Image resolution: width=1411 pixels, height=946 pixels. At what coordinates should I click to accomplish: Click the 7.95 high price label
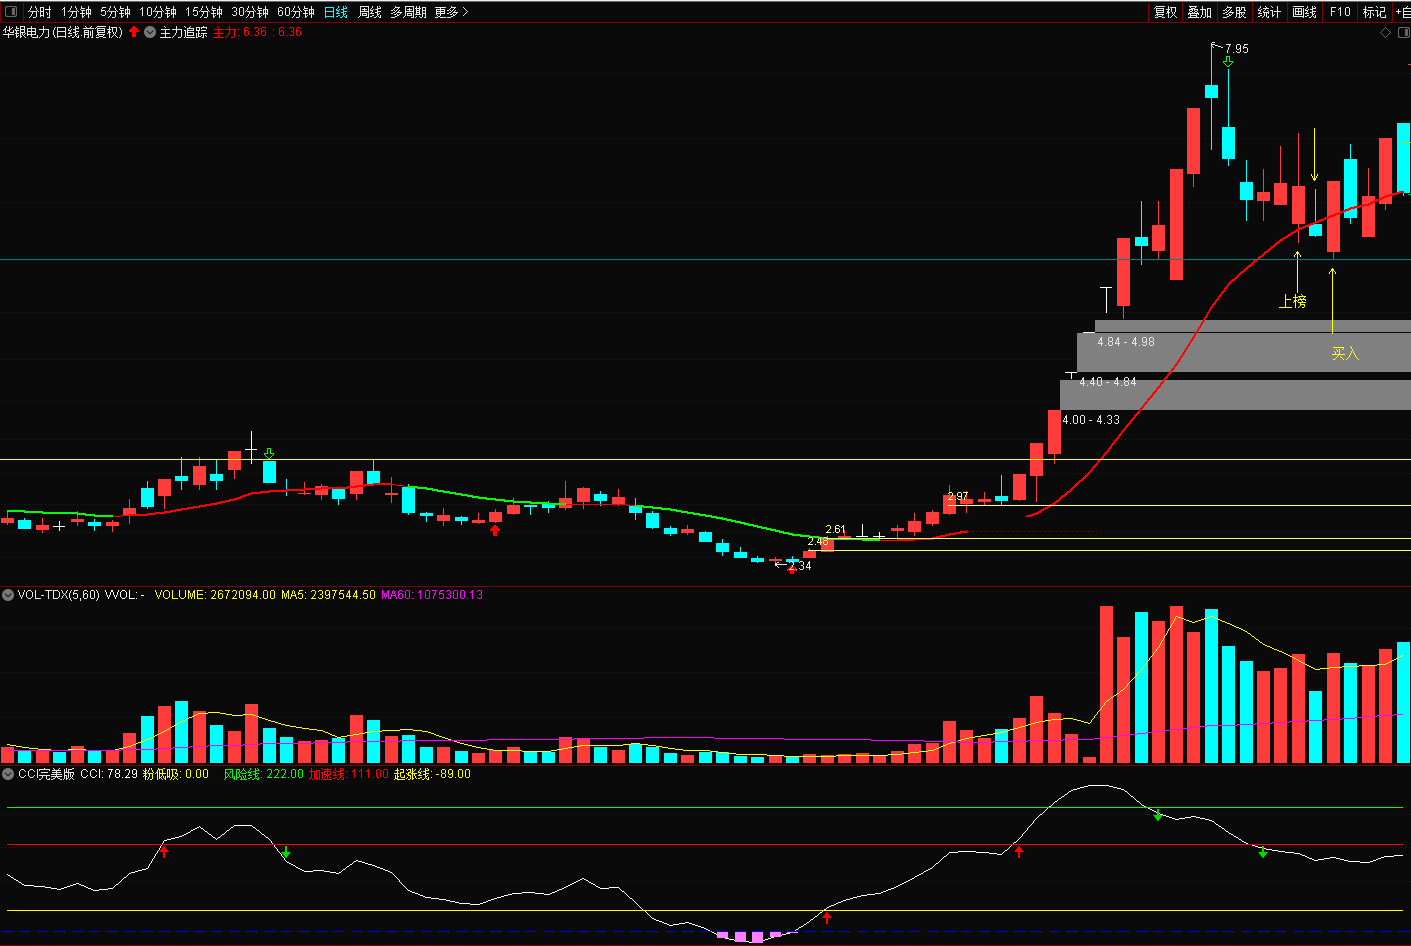tap(1236, 48)
